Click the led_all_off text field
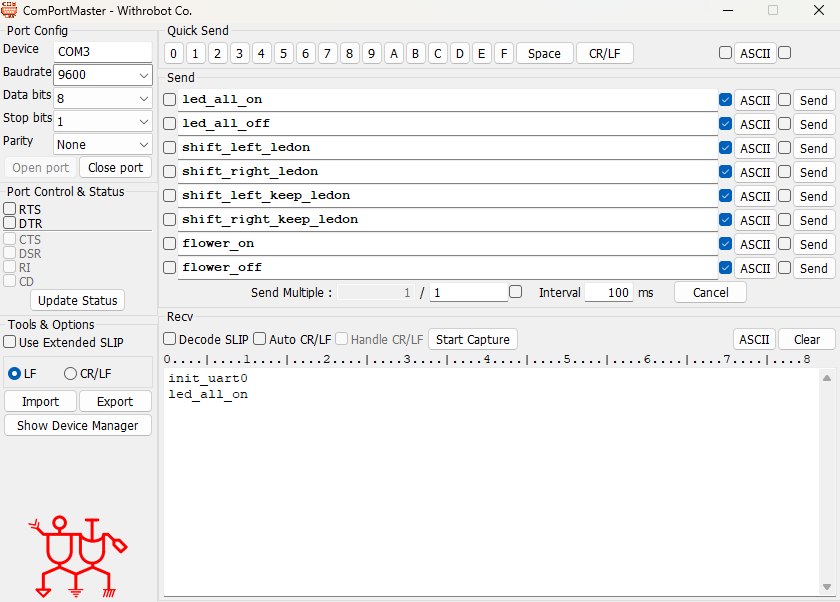Viewport: 840px width, 602px height. (448, 124)
